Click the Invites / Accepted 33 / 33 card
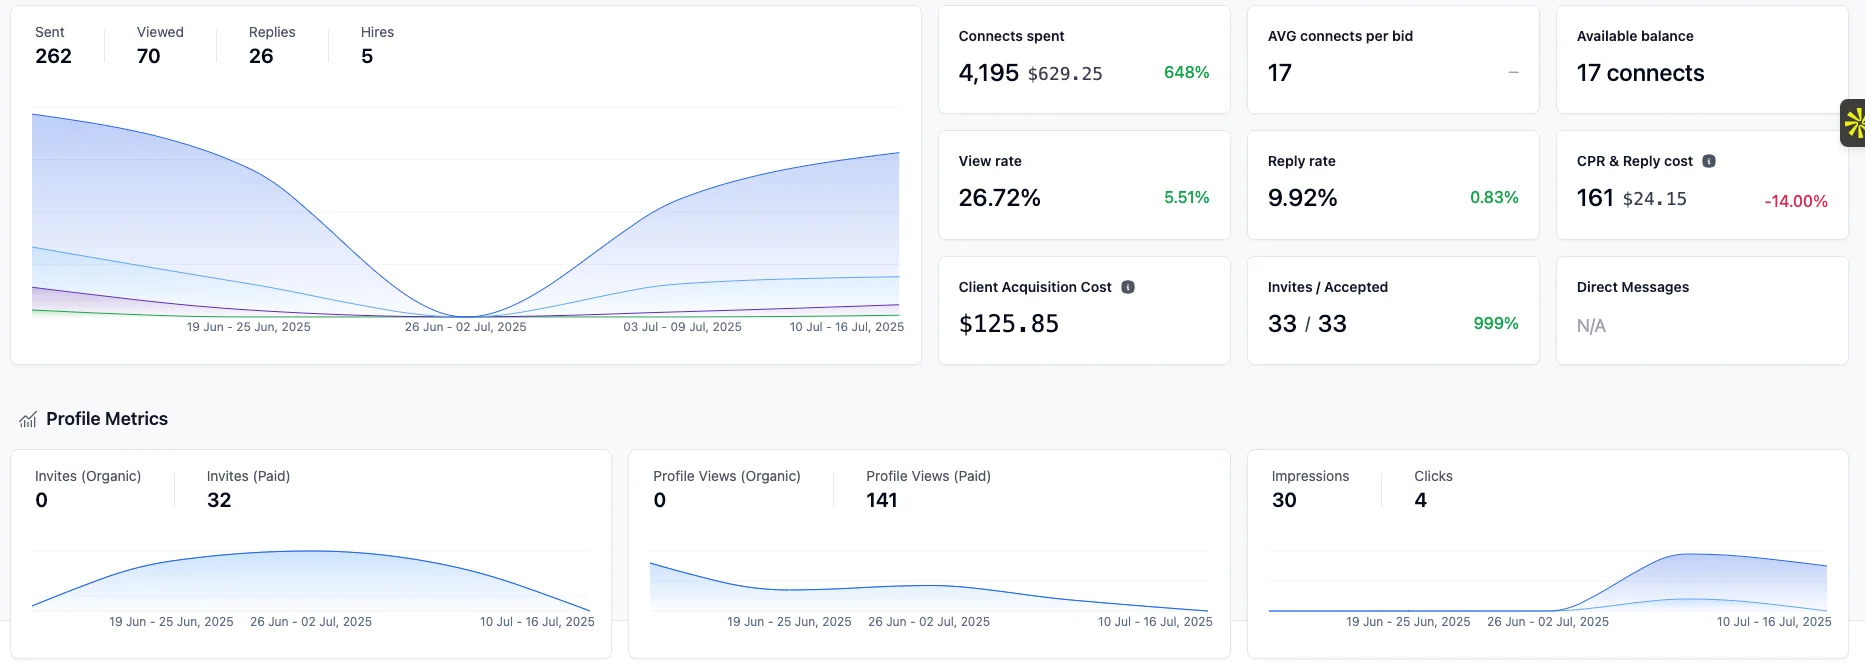 pyautogui.click(x=1392, y=311)
